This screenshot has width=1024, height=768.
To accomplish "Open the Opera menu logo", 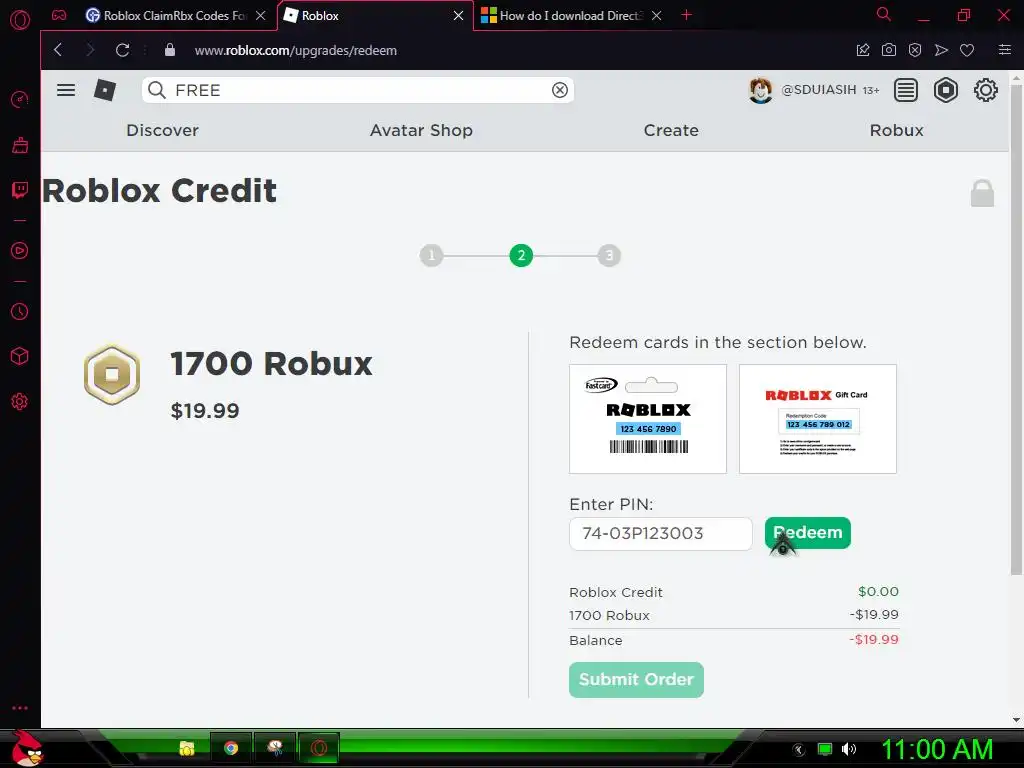I will (x=20, y=20).
